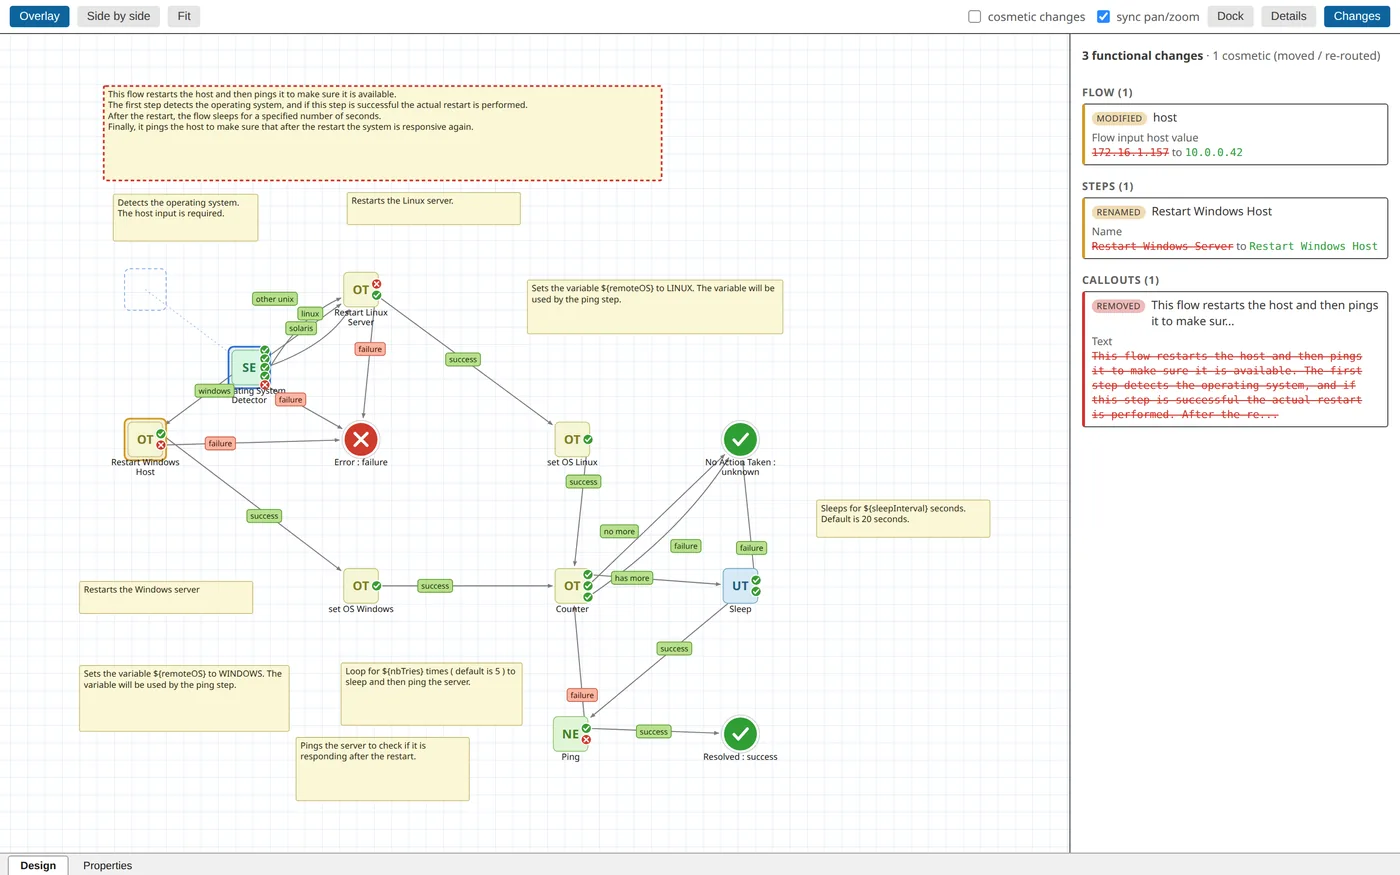Click the FLOW (1) section heading
The image size is (1400, 875).
point(1107,92)
